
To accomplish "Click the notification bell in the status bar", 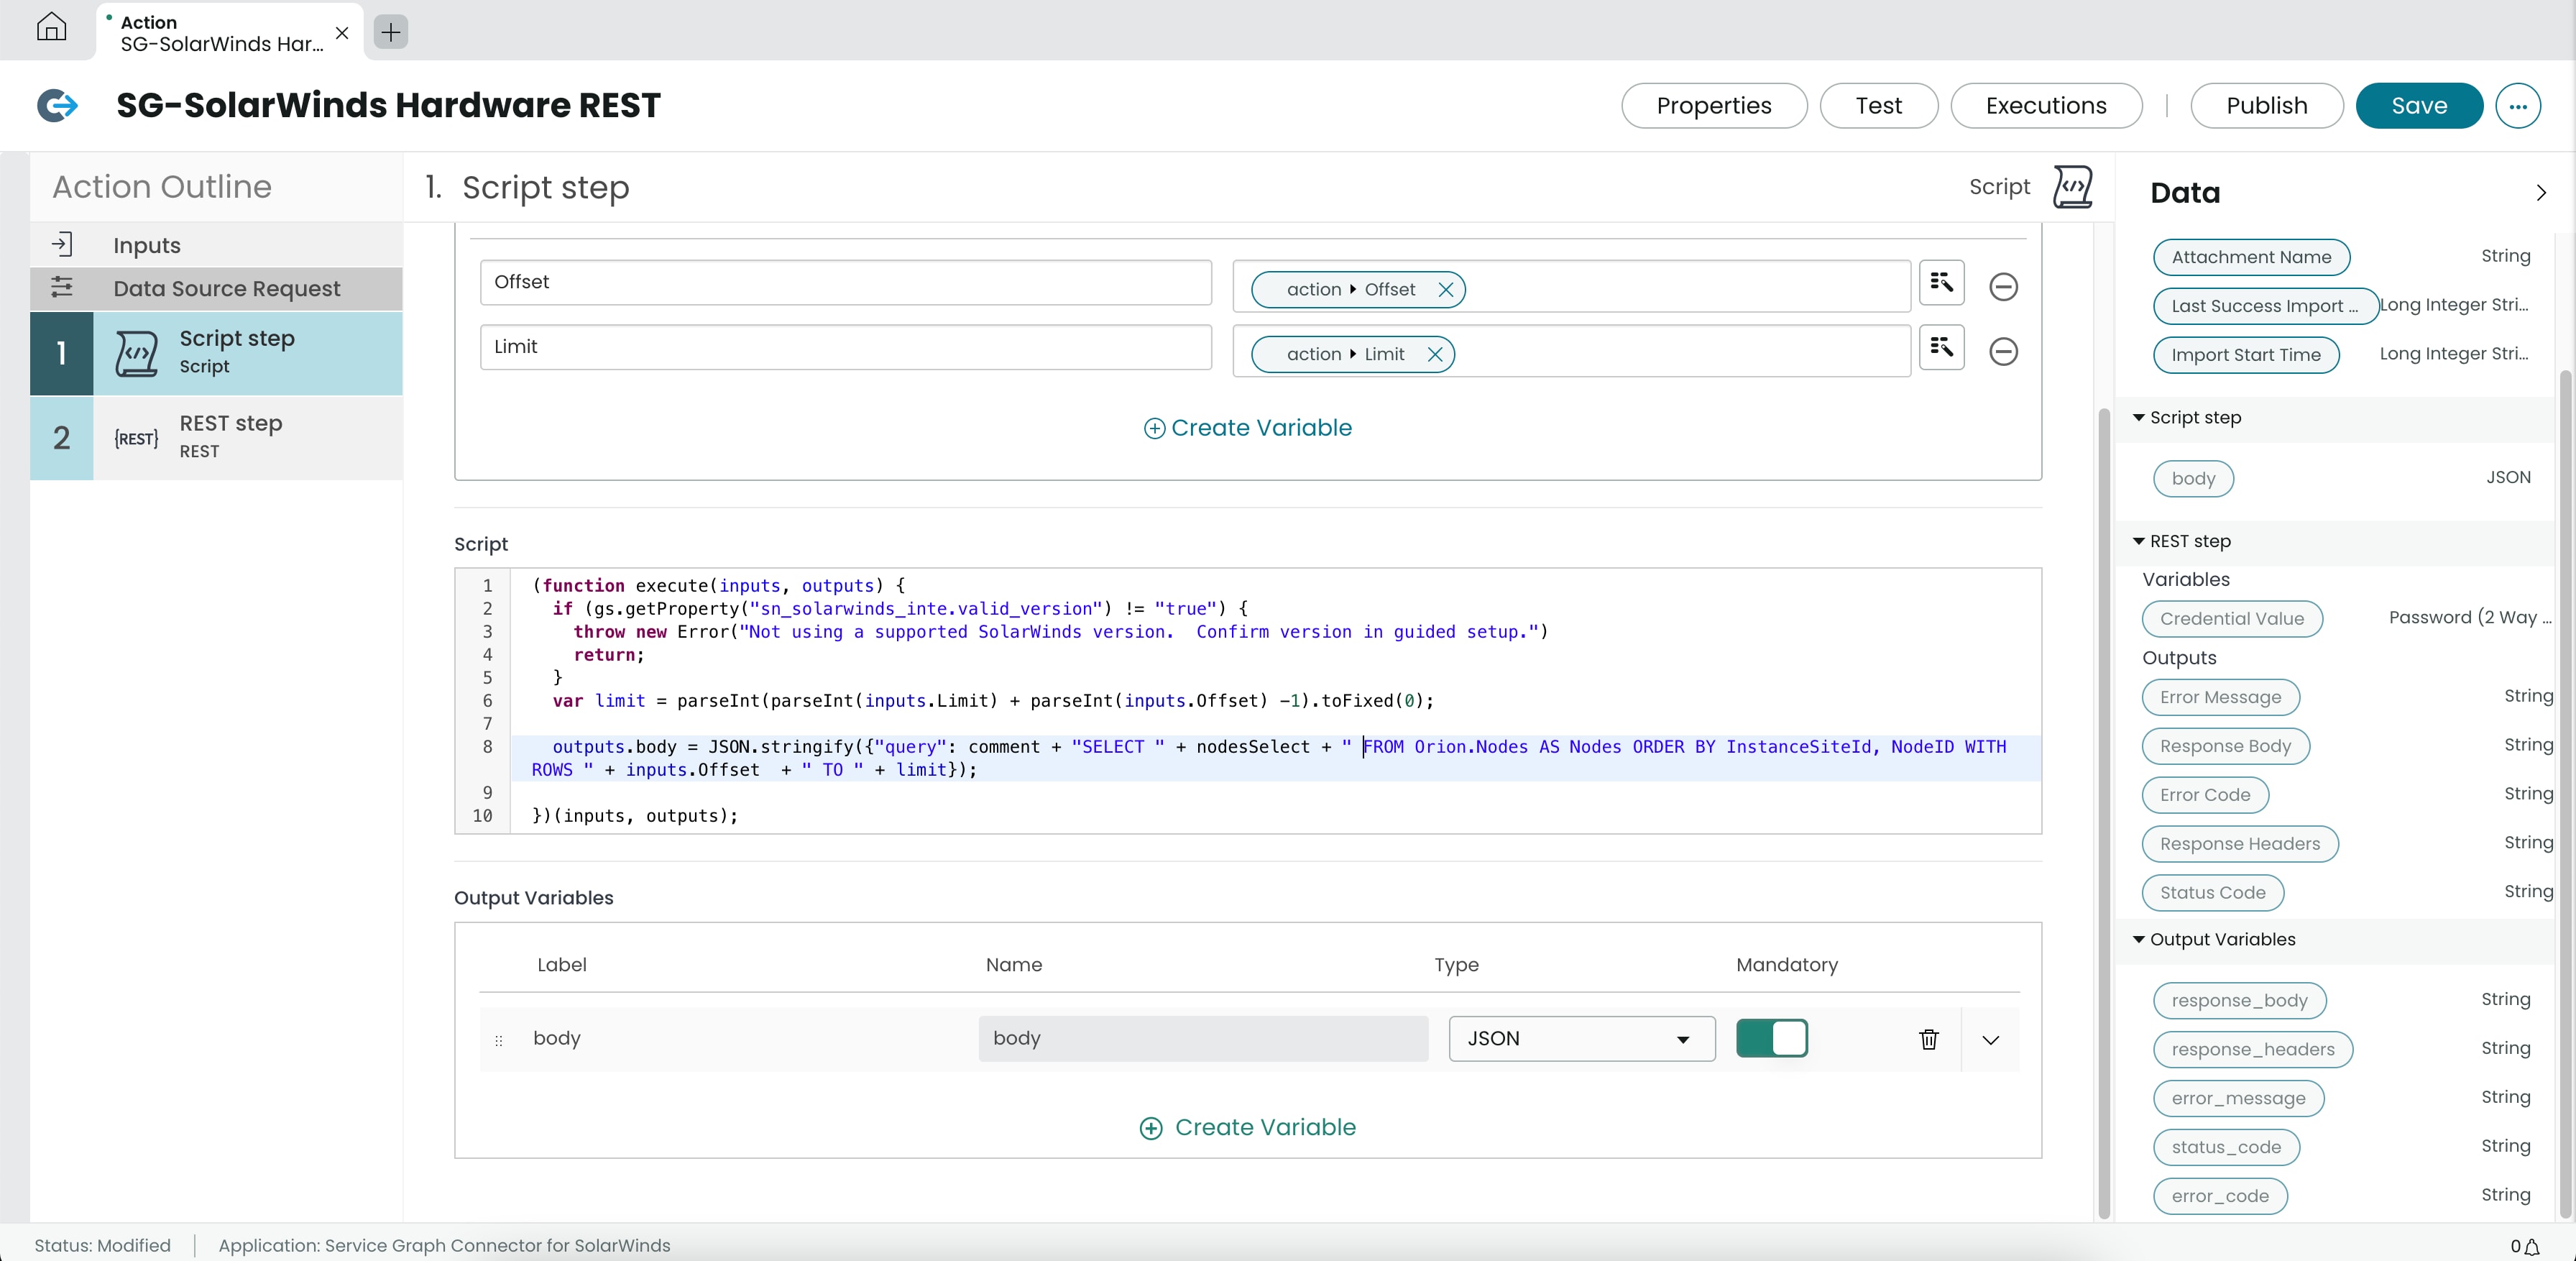I will (x=2532, y=1246).
